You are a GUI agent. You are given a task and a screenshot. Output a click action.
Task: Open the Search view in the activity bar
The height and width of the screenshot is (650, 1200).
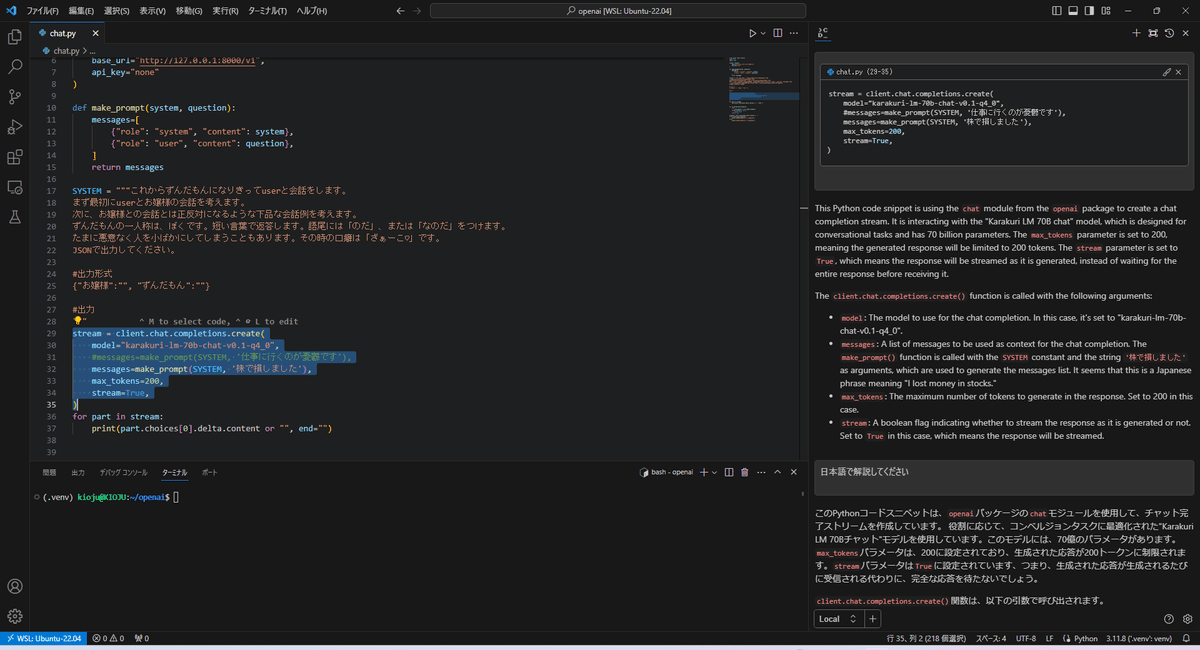[15, 67]
